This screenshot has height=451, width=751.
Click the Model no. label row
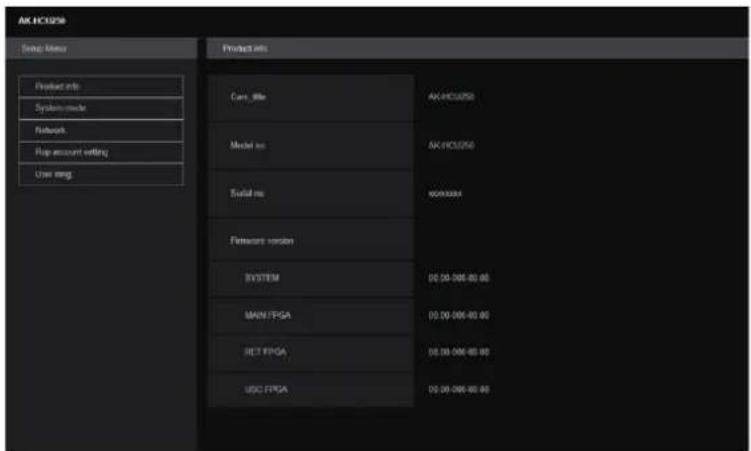311,146
